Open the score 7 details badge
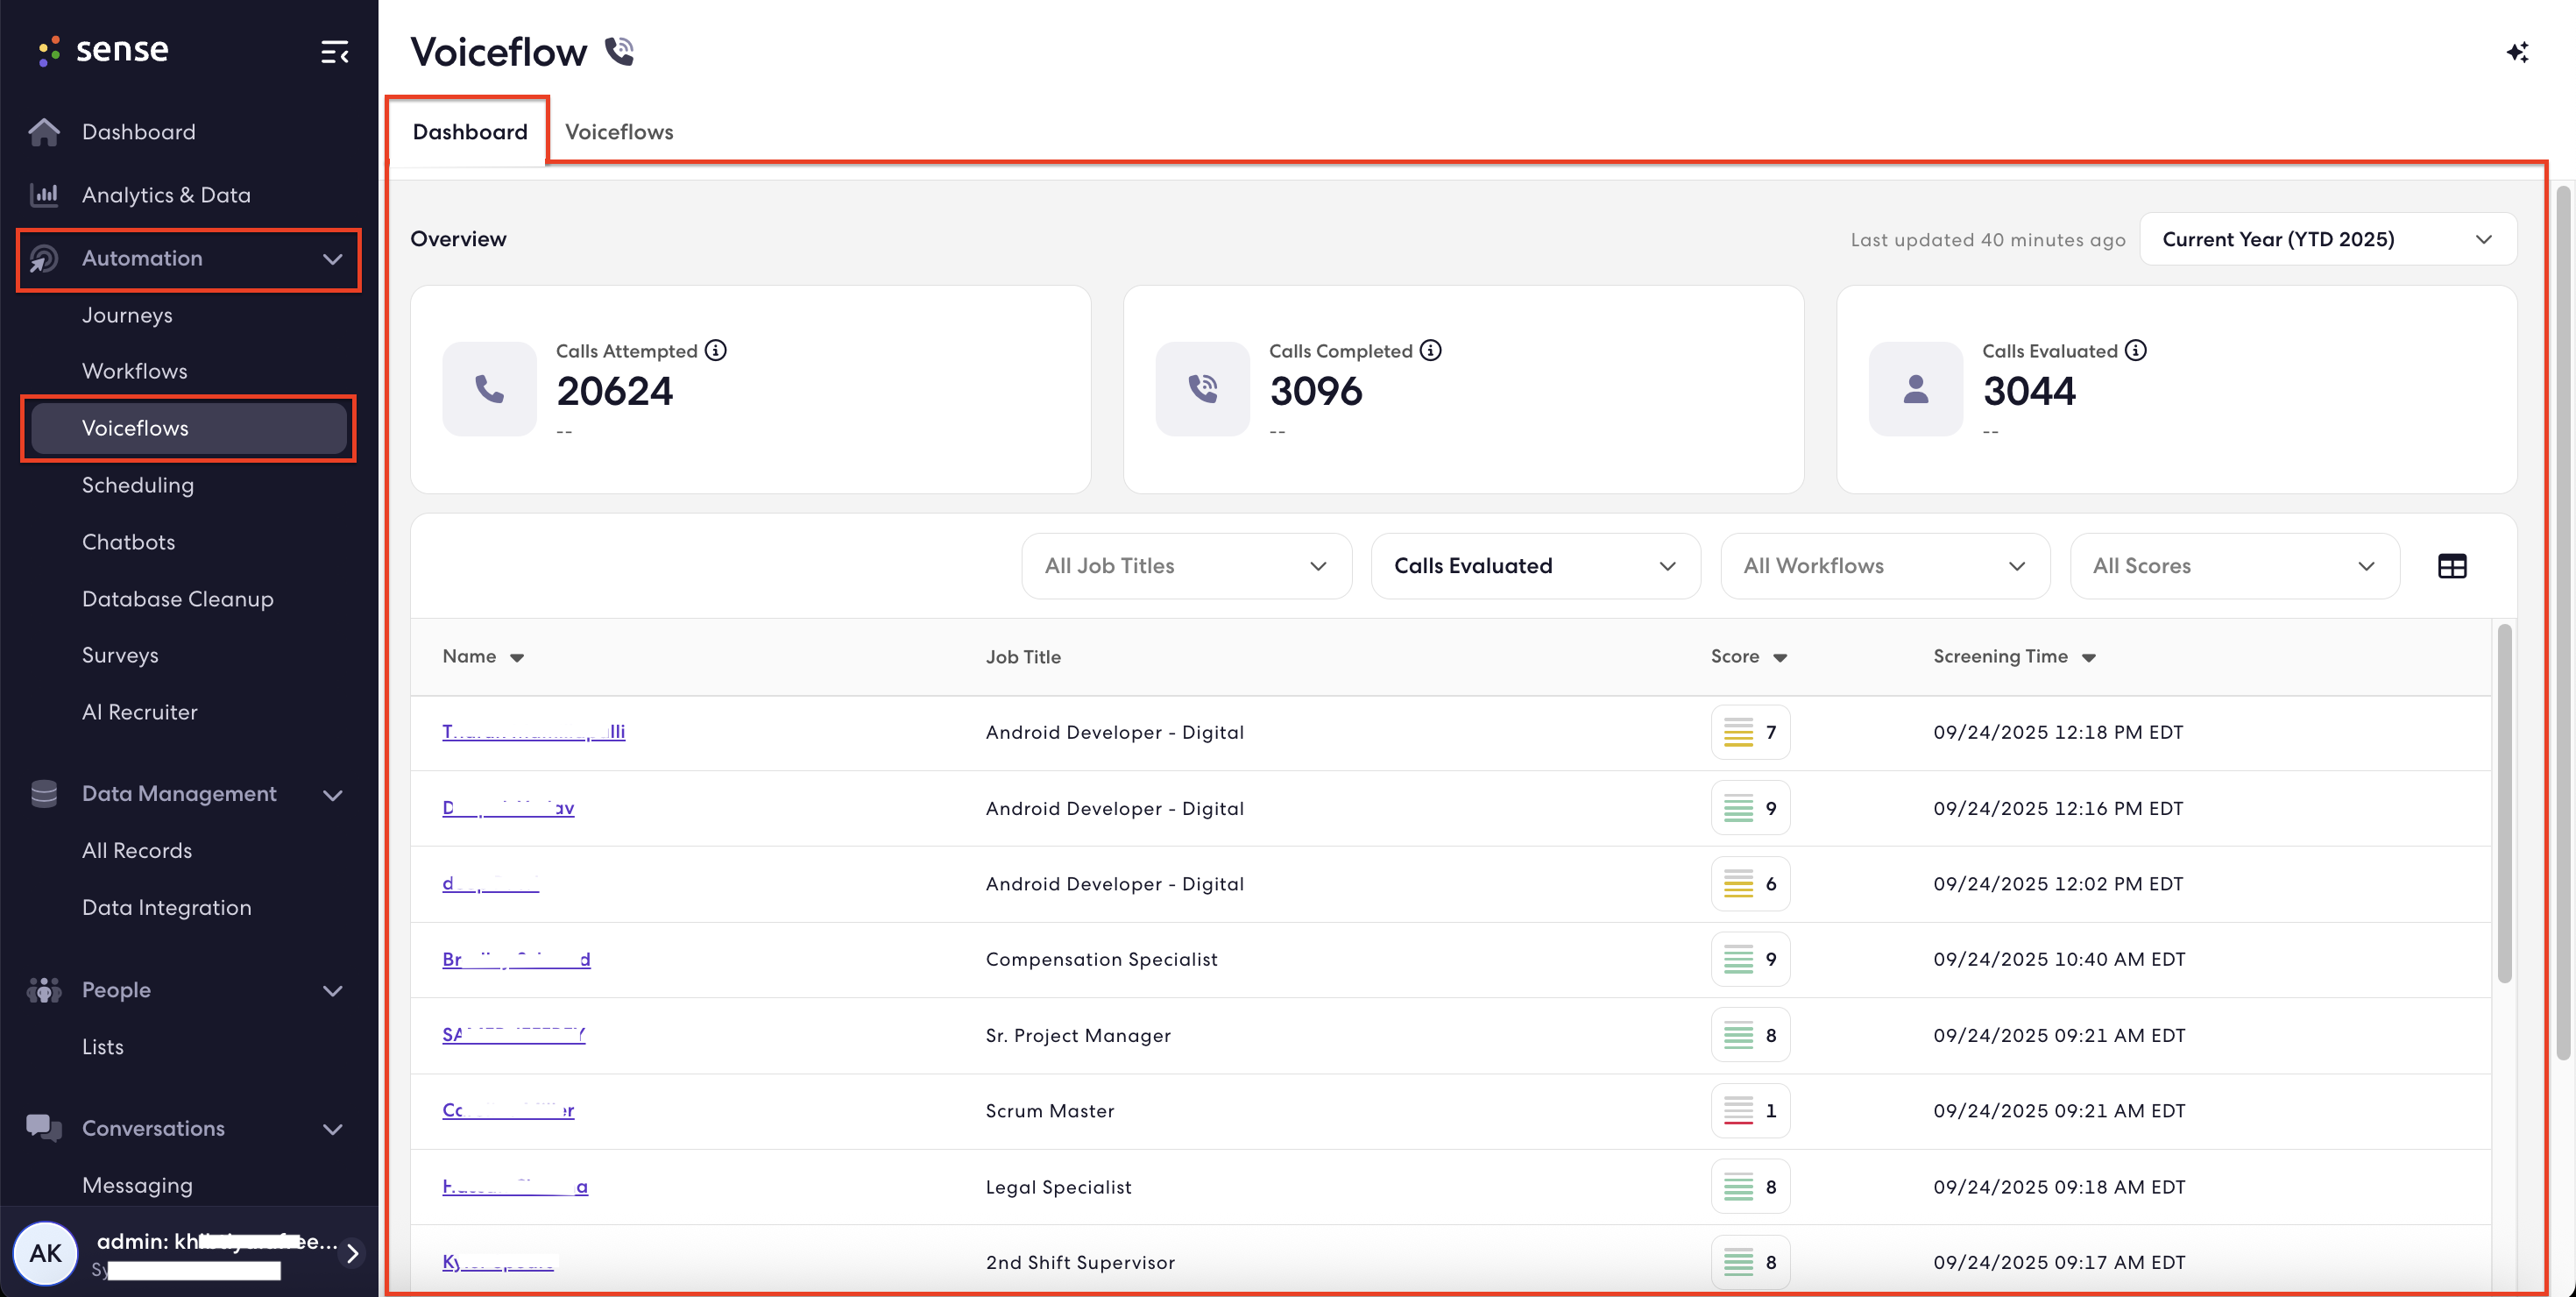Image resolution: width=2576 pixels, height=1297 pixels. [x=1750, y=732]
